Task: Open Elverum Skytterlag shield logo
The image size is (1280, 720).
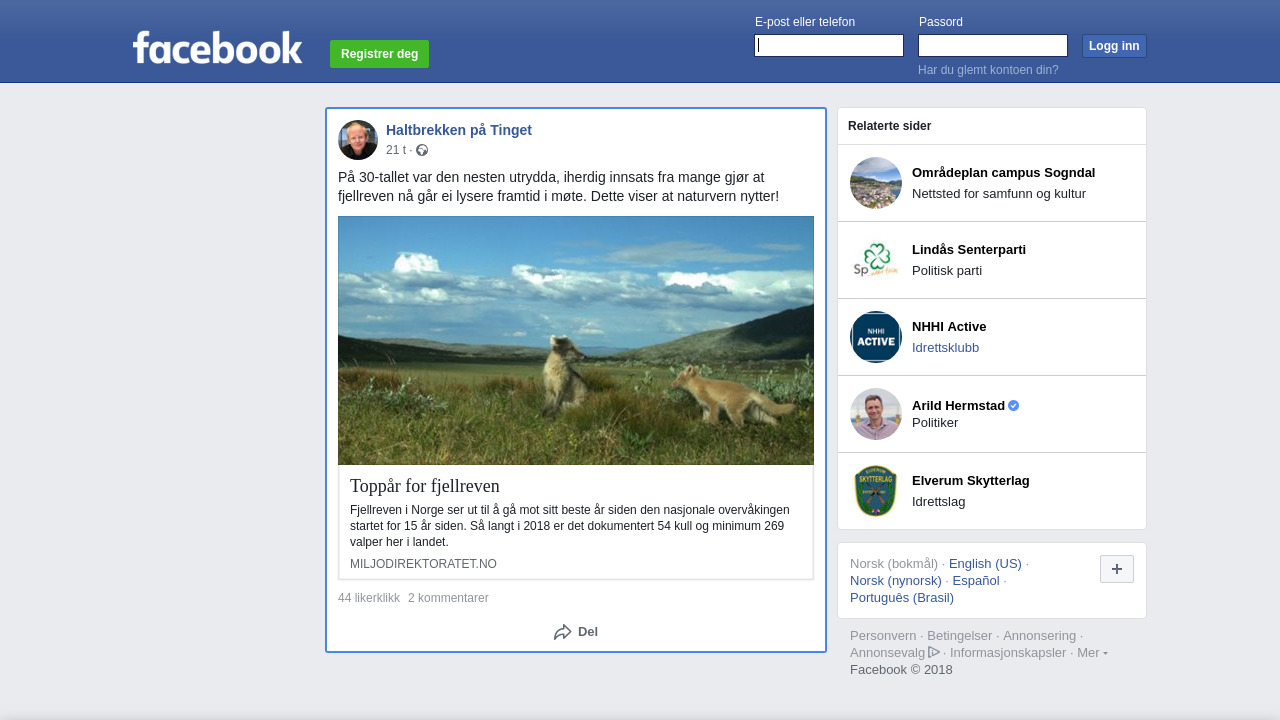Action: pyautogui.click(x=876, y=491)
